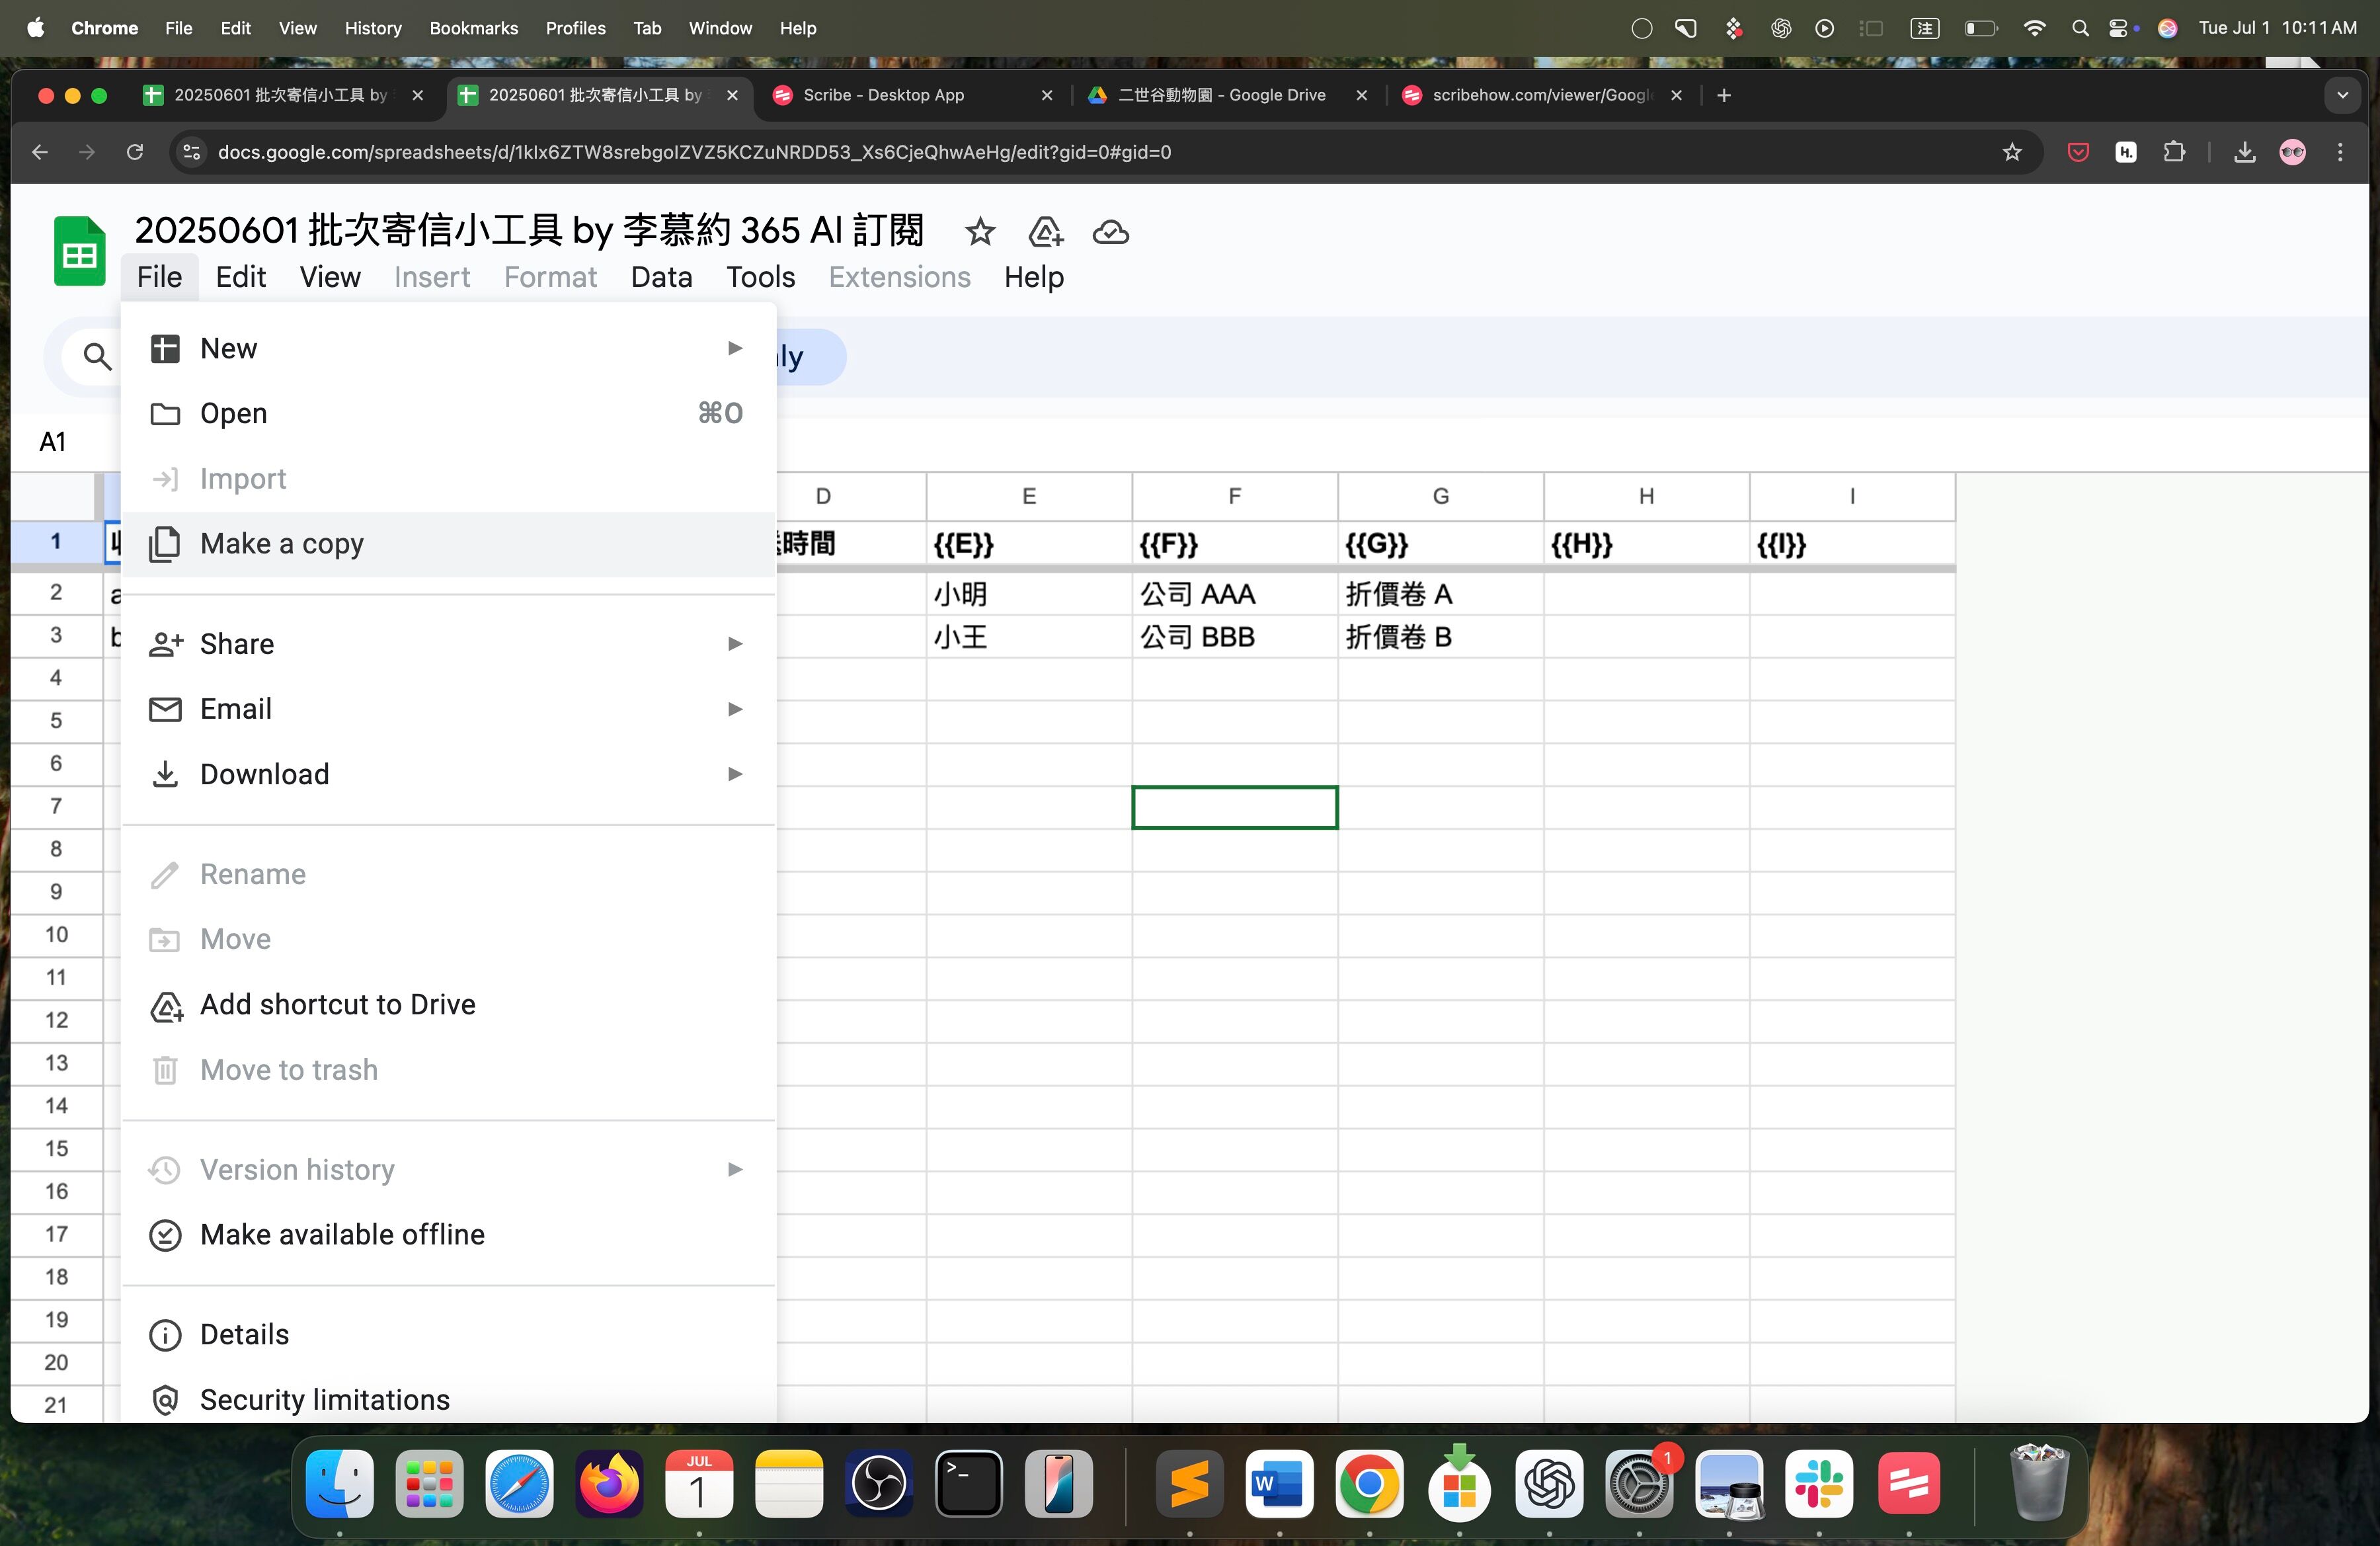Image resolution: width=2380 pixels, height=1546 pixels.
Task: Select cell F2 containing 公司 AAA
Action: click(1235, 594)
